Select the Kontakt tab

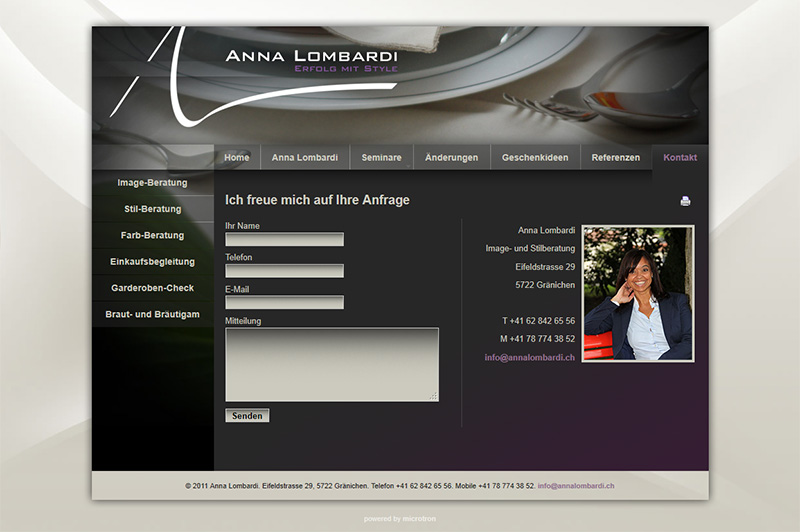coord(680,158)
